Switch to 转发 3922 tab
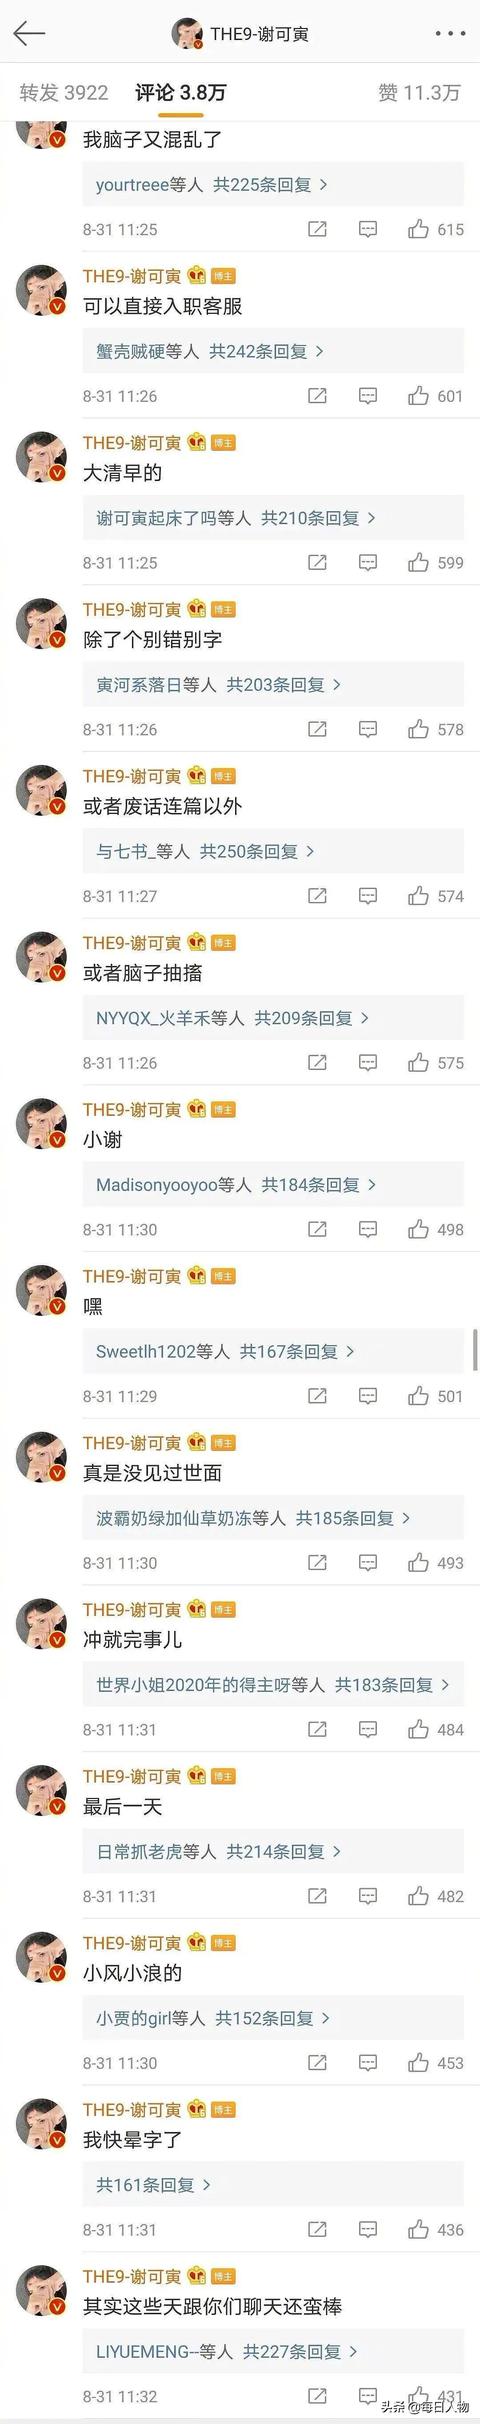The image size is (480, 2424). 64,93
